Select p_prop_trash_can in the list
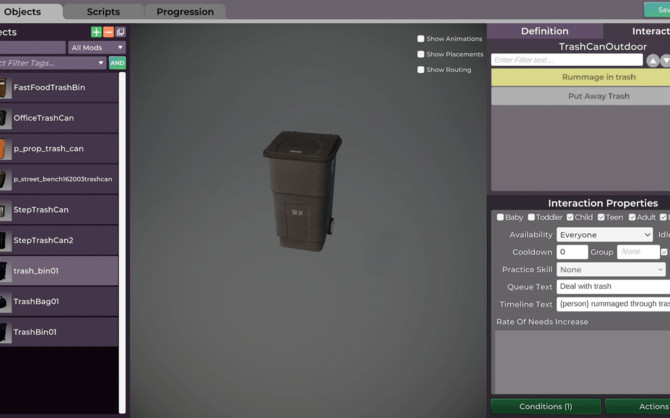This screenshot has height=418, width=670. click(59, 149)
